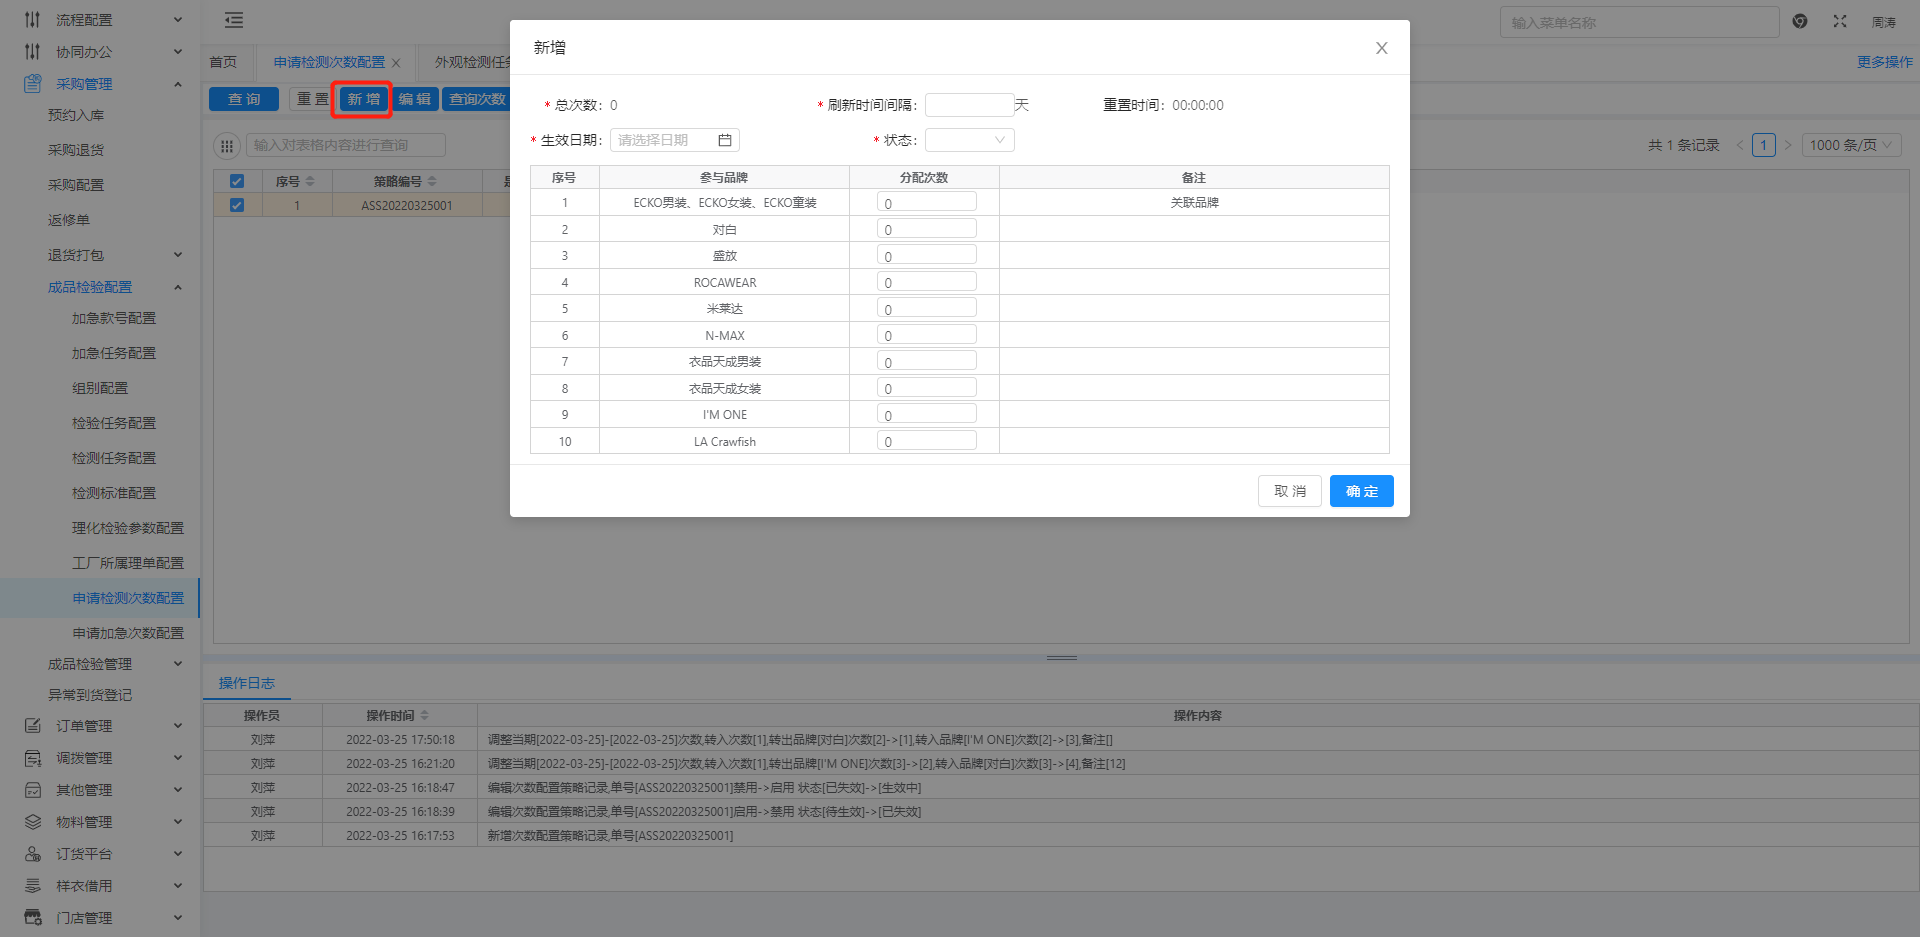Click the 刷新时间间隔 input field
This screenshot has width=1920, height=937.
click(x=969, y=105)
